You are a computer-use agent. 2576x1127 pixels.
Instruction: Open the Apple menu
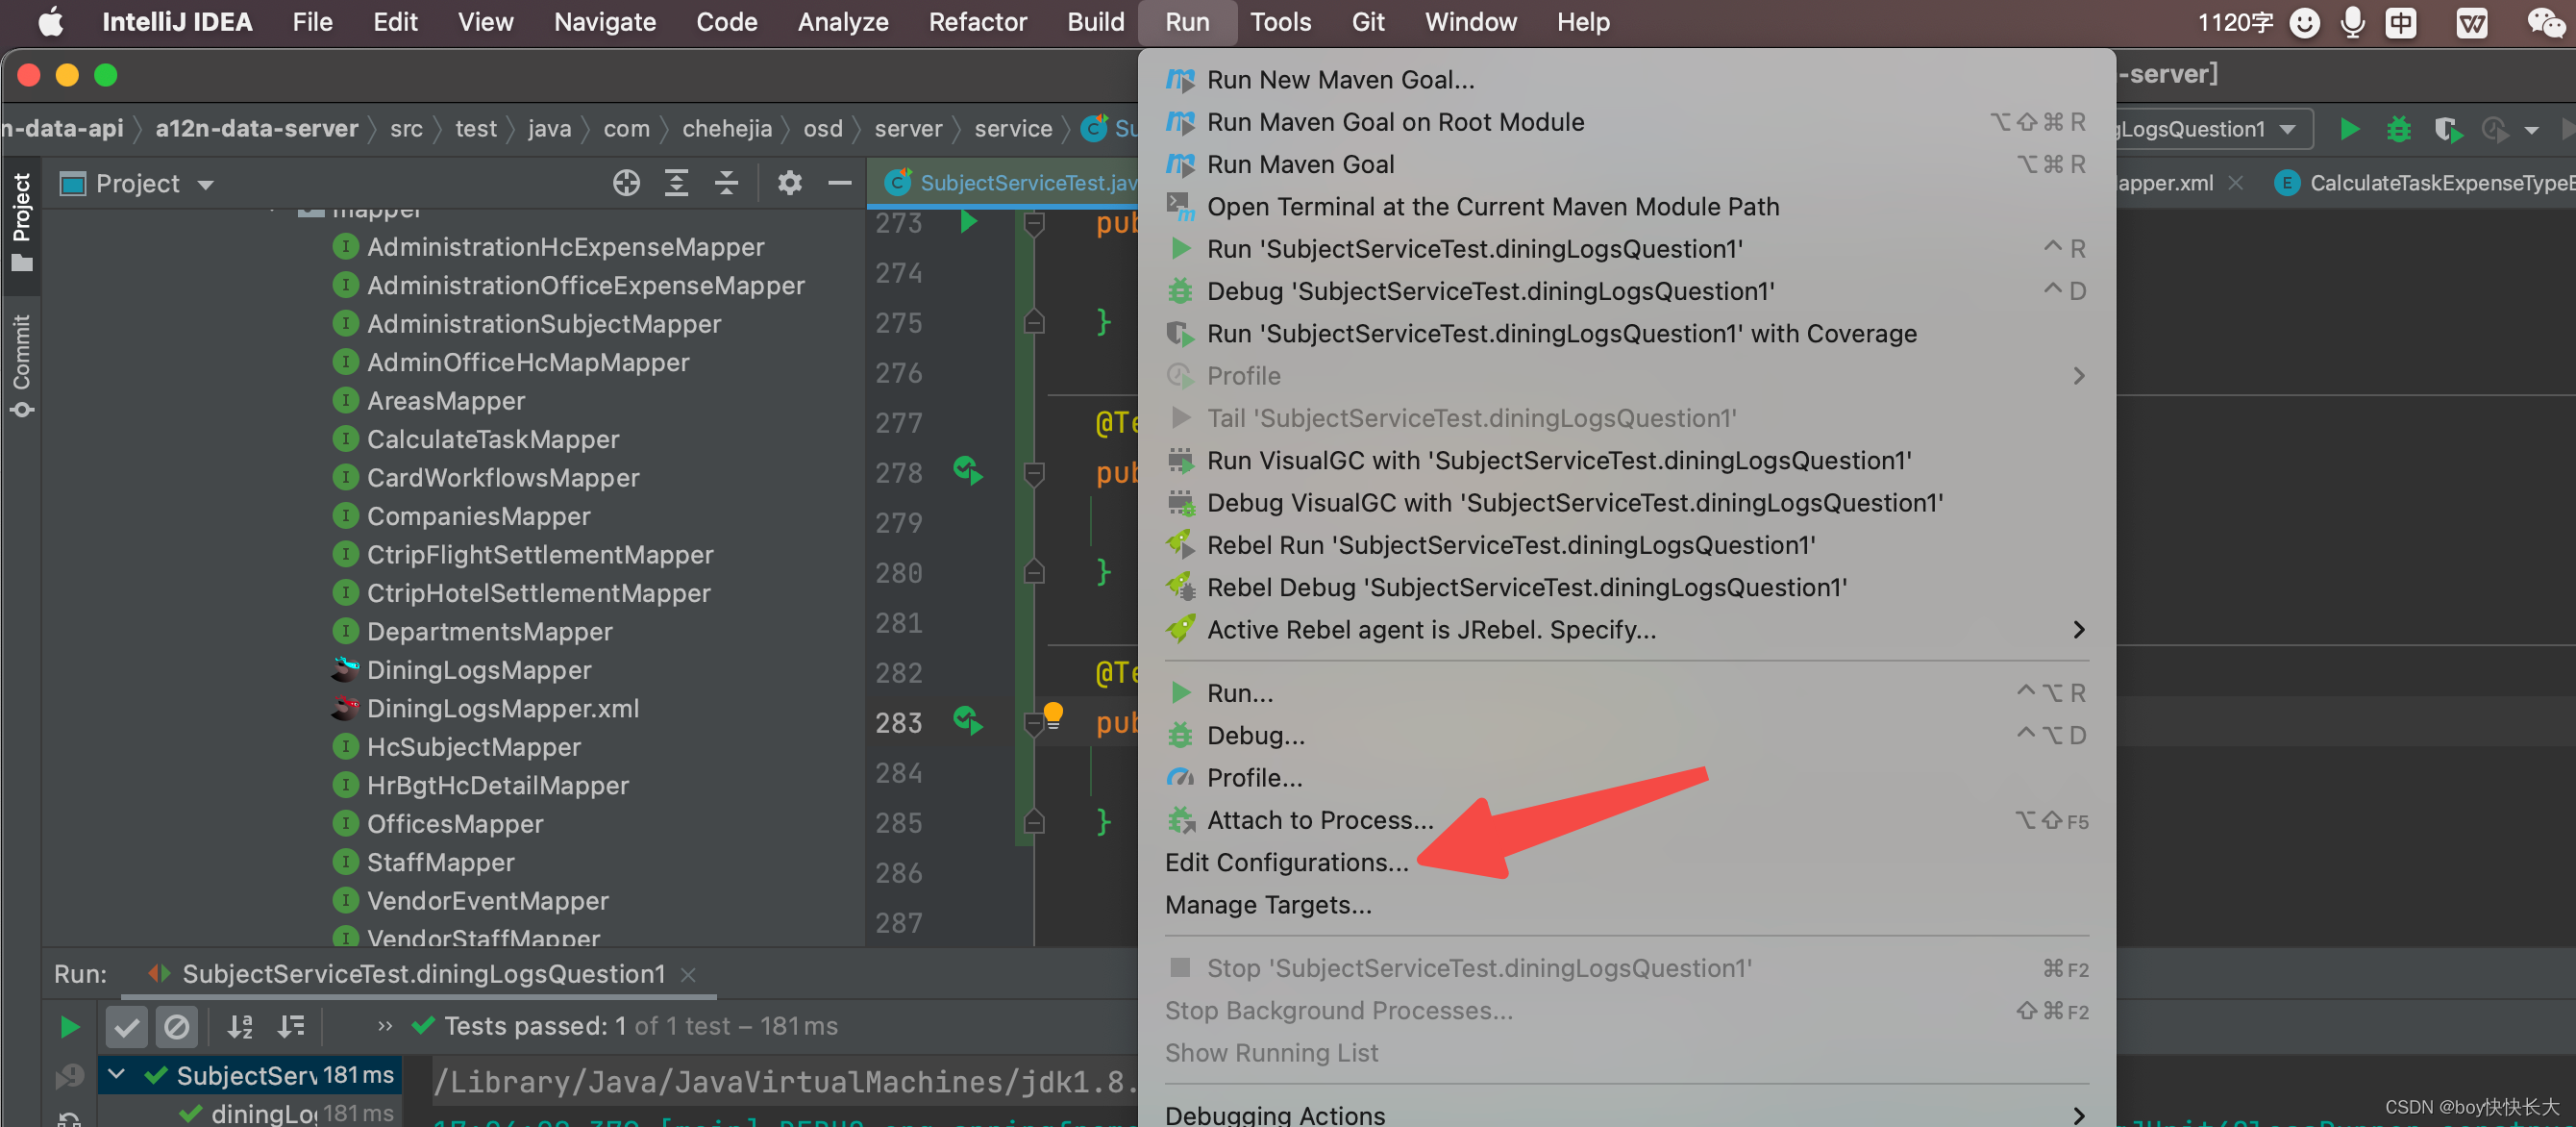(x=50, y=22)
